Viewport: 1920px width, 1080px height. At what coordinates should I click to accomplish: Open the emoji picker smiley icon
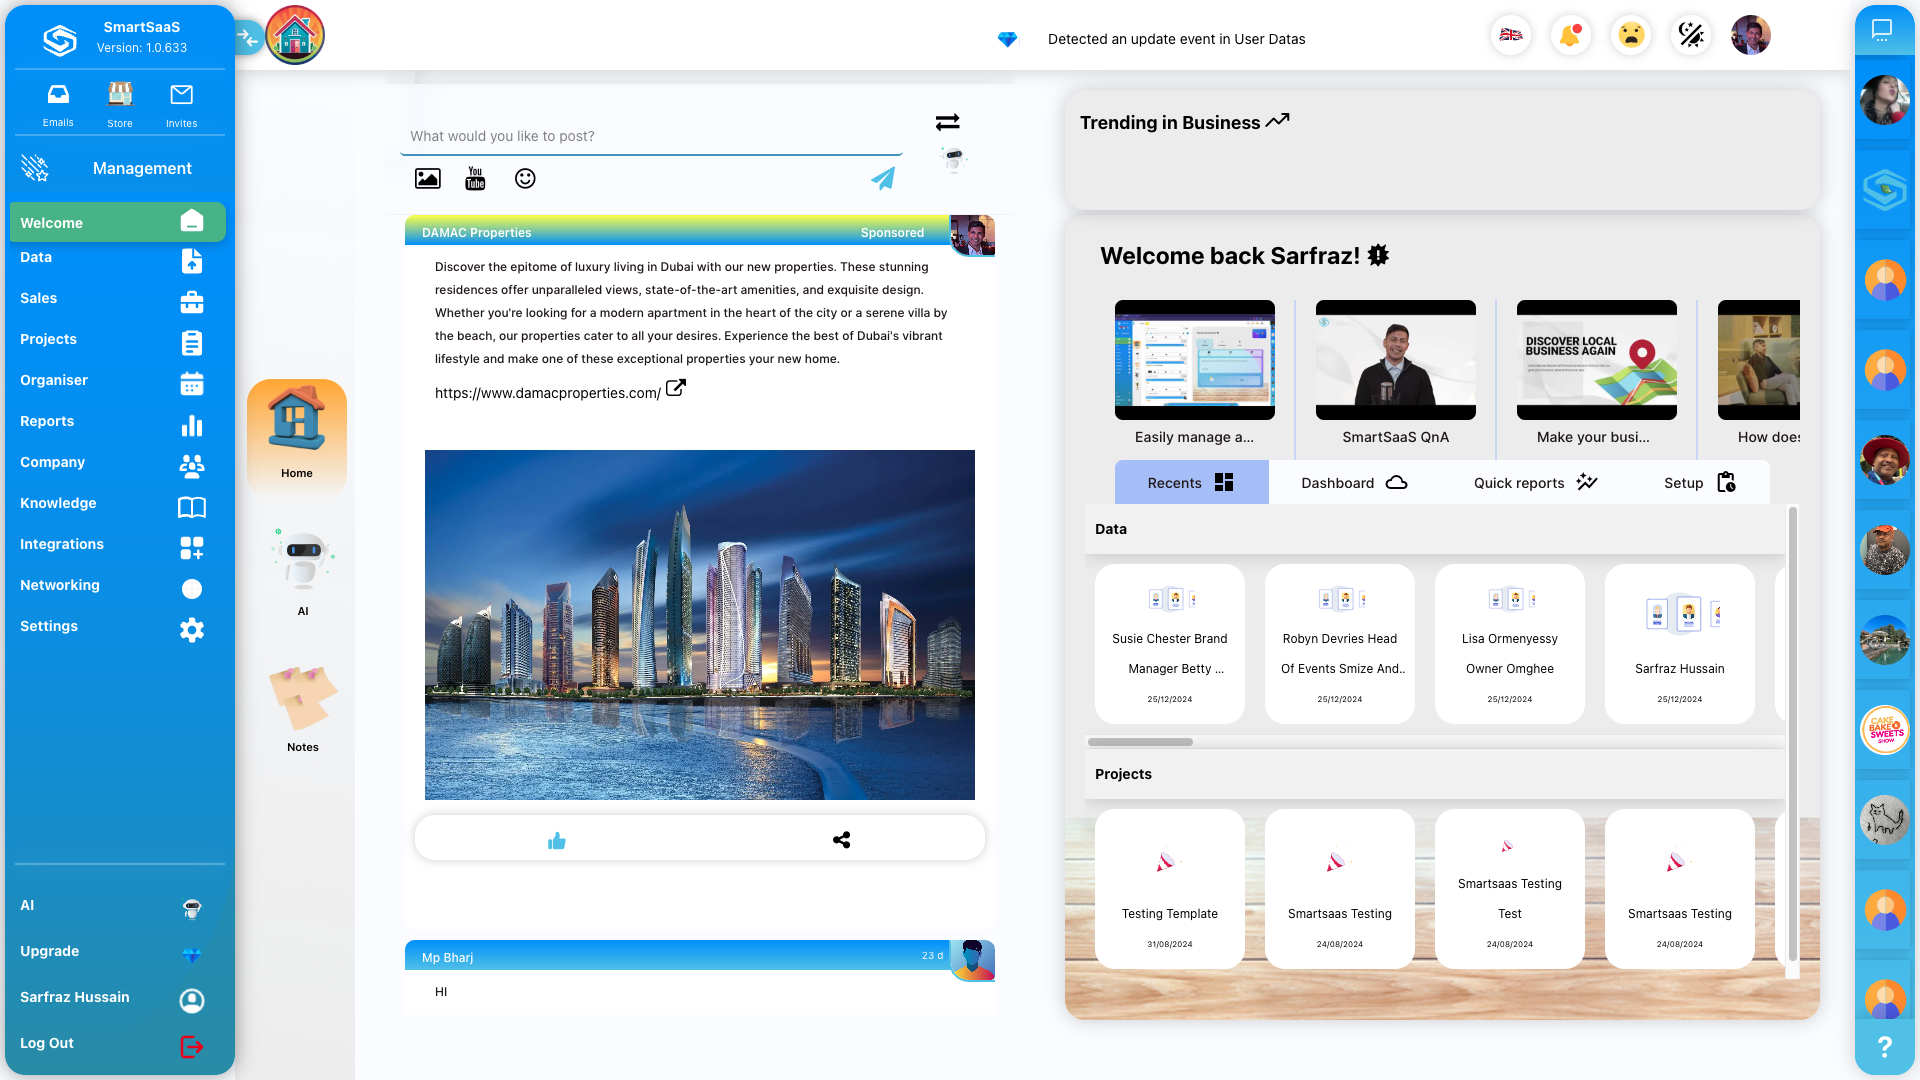525,179
